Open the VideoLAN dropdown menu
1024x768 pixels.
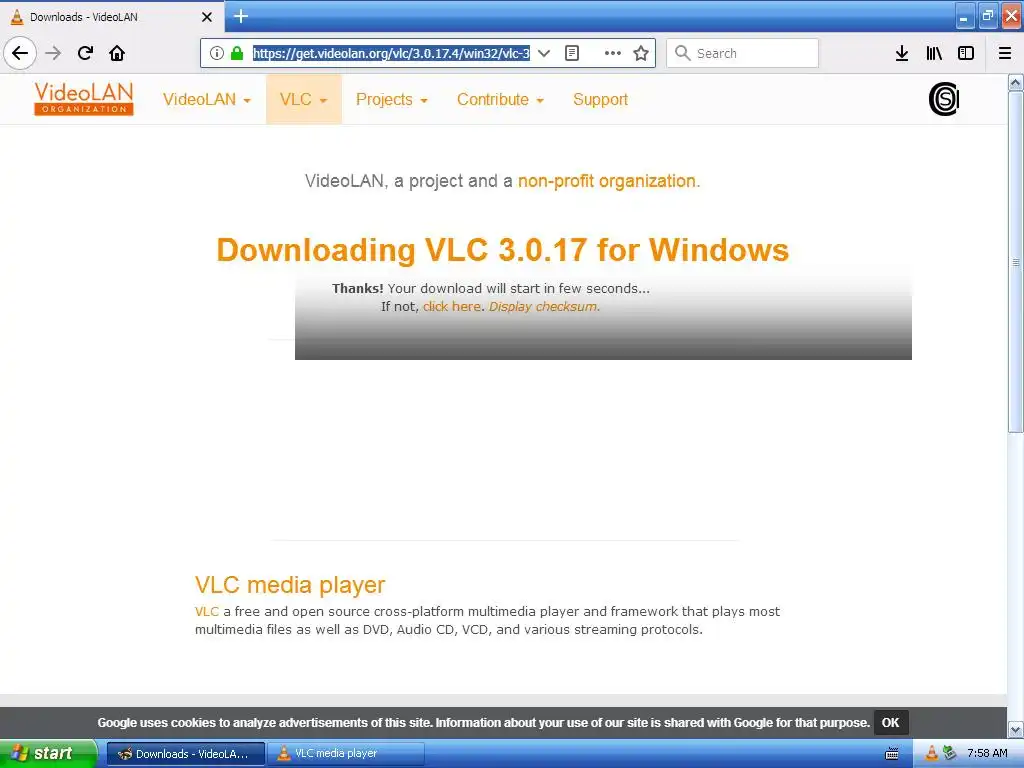click(206, 99)
